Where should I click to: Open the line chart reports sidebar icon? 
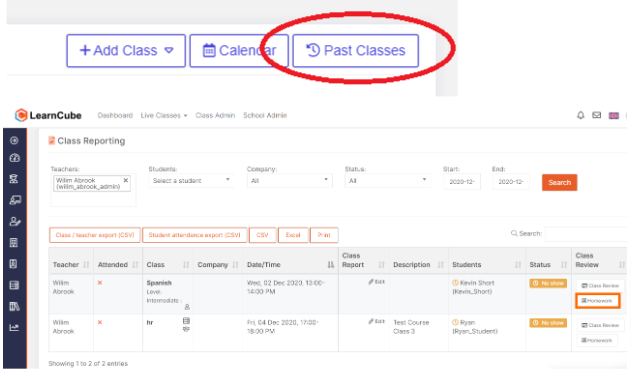coord(14,327)
